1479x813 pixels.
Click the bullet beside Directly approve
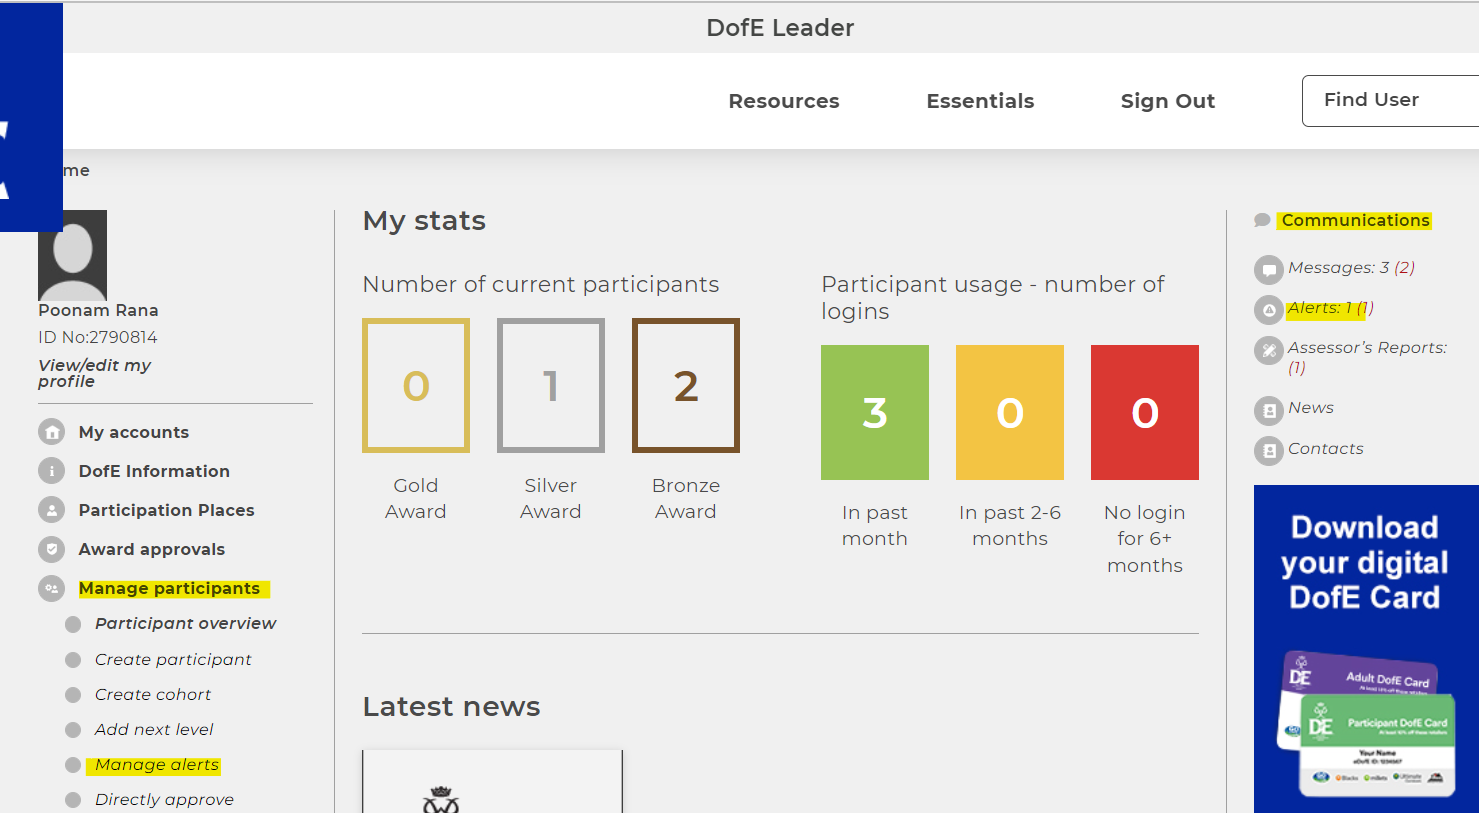[x=73, y=800]
